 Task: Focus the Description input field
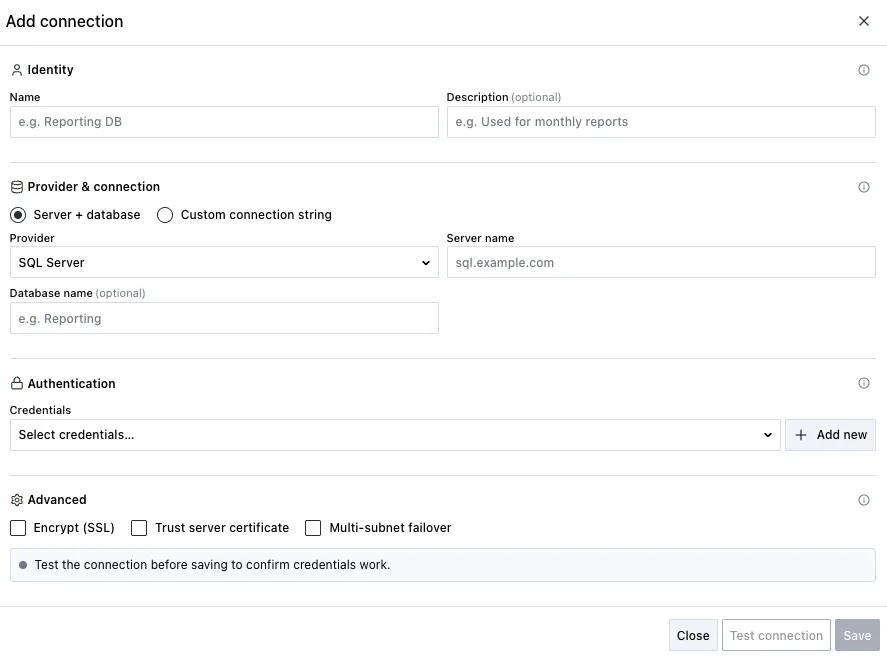click(x=661, y=122)
